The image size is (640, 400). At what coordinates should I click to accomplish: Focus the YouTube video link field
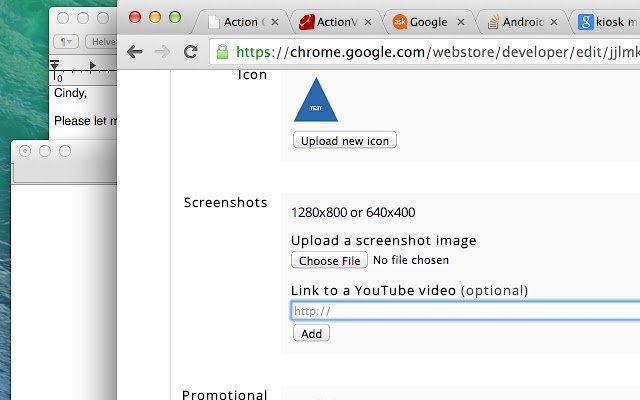point(465,311)
